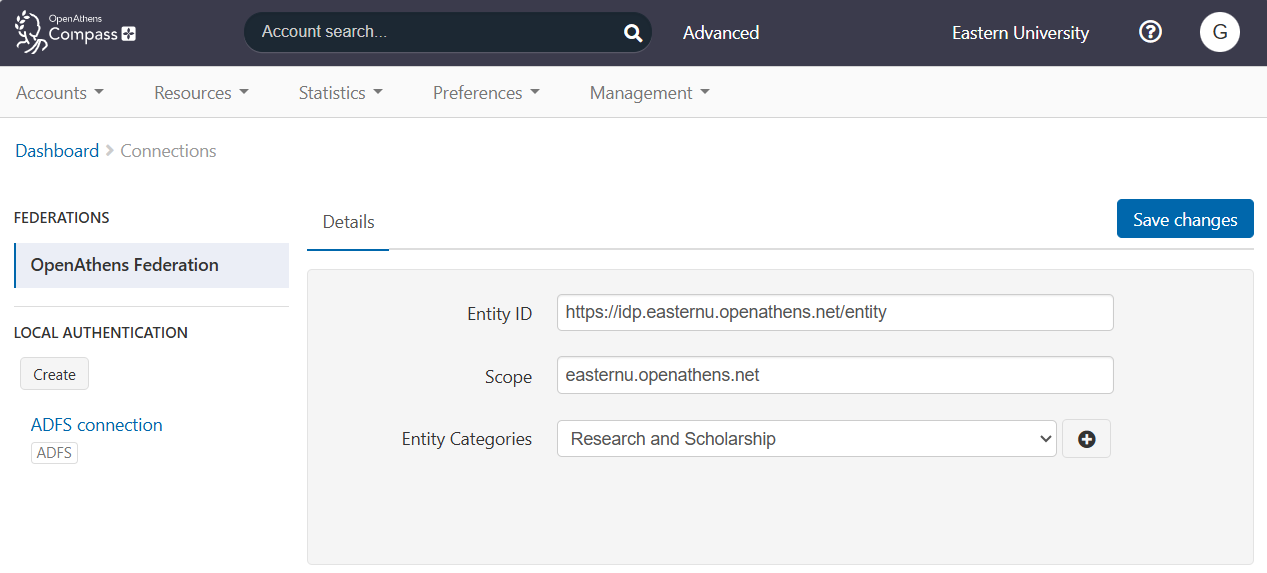Select OpenAthens Federation in sidebar
This screenshot has height=573, width=1267.
[152, 265]
